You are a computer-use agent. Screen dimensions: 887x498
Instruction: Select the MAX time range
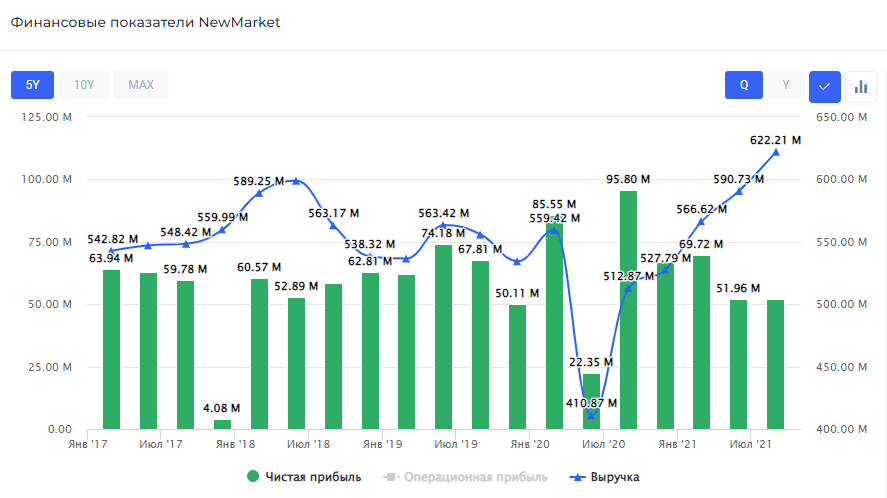tap(141, 85)
